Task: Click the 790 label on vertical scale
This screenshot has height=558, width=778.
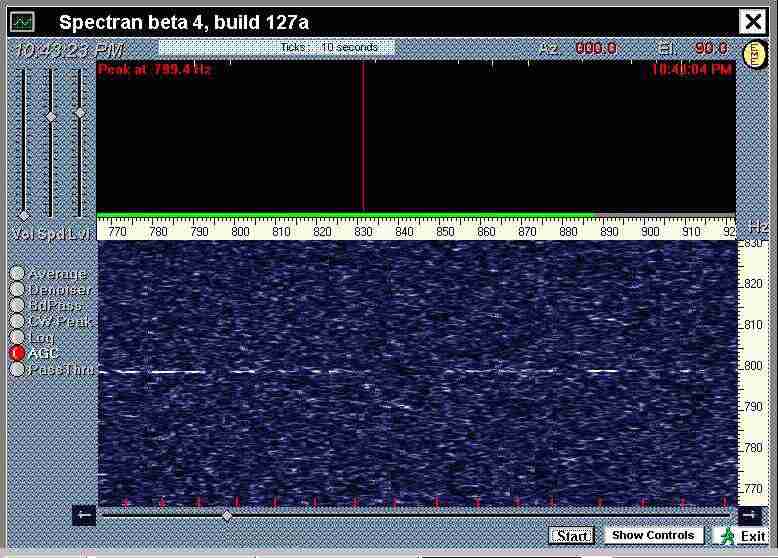Action: point(753,407)
